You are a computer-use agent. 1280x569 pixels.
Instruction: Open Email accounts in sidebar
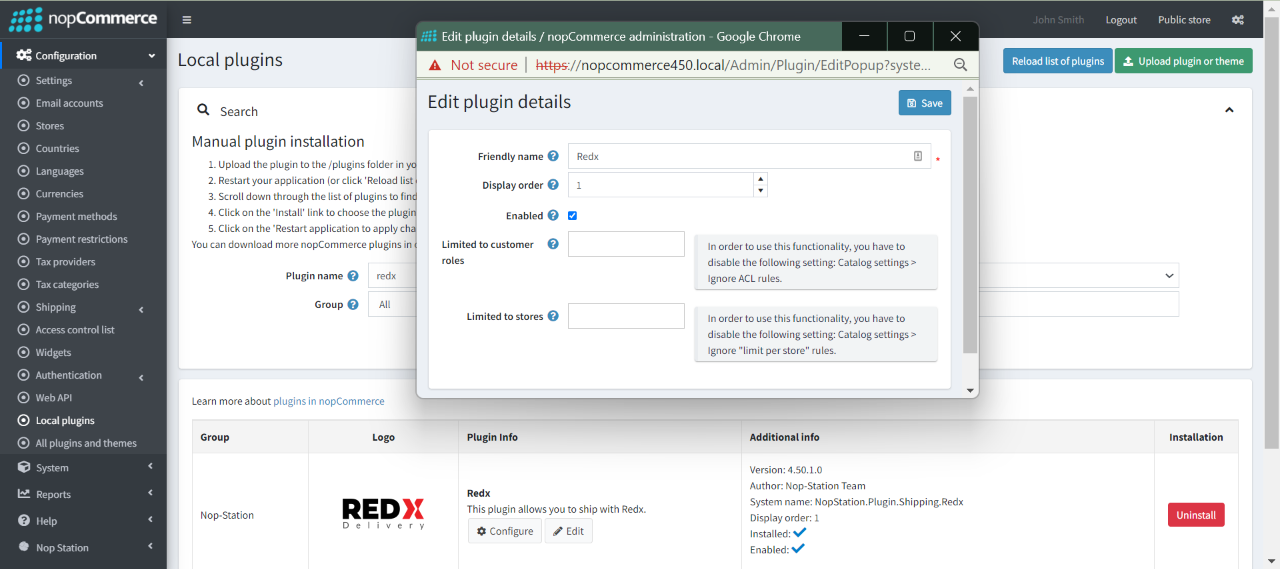click(x=69, y=103)
